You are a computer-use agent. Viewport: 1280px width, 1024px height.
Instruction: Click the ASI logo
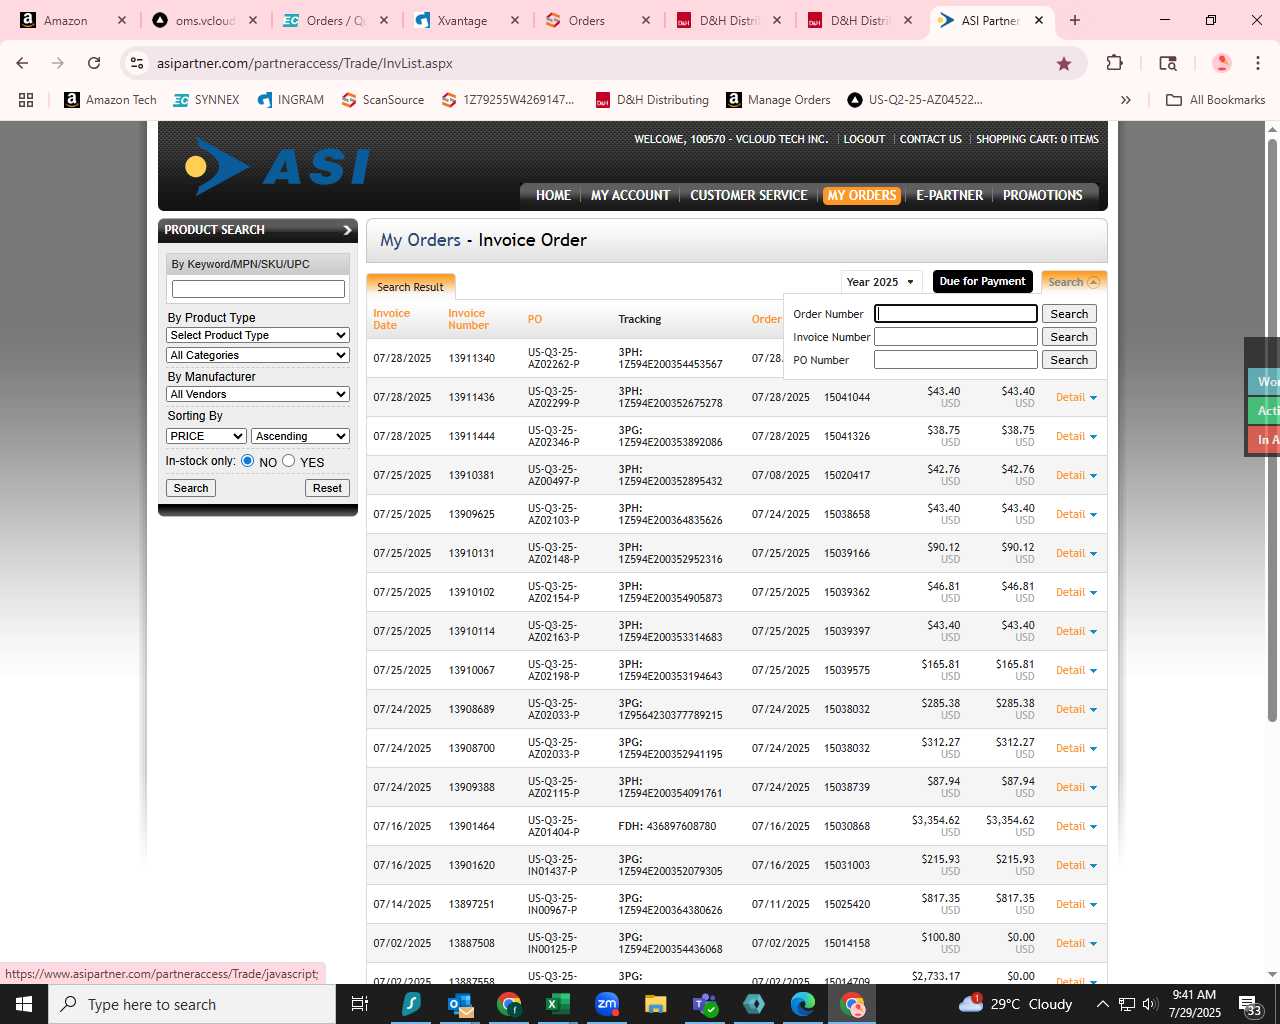coord(278,167)
